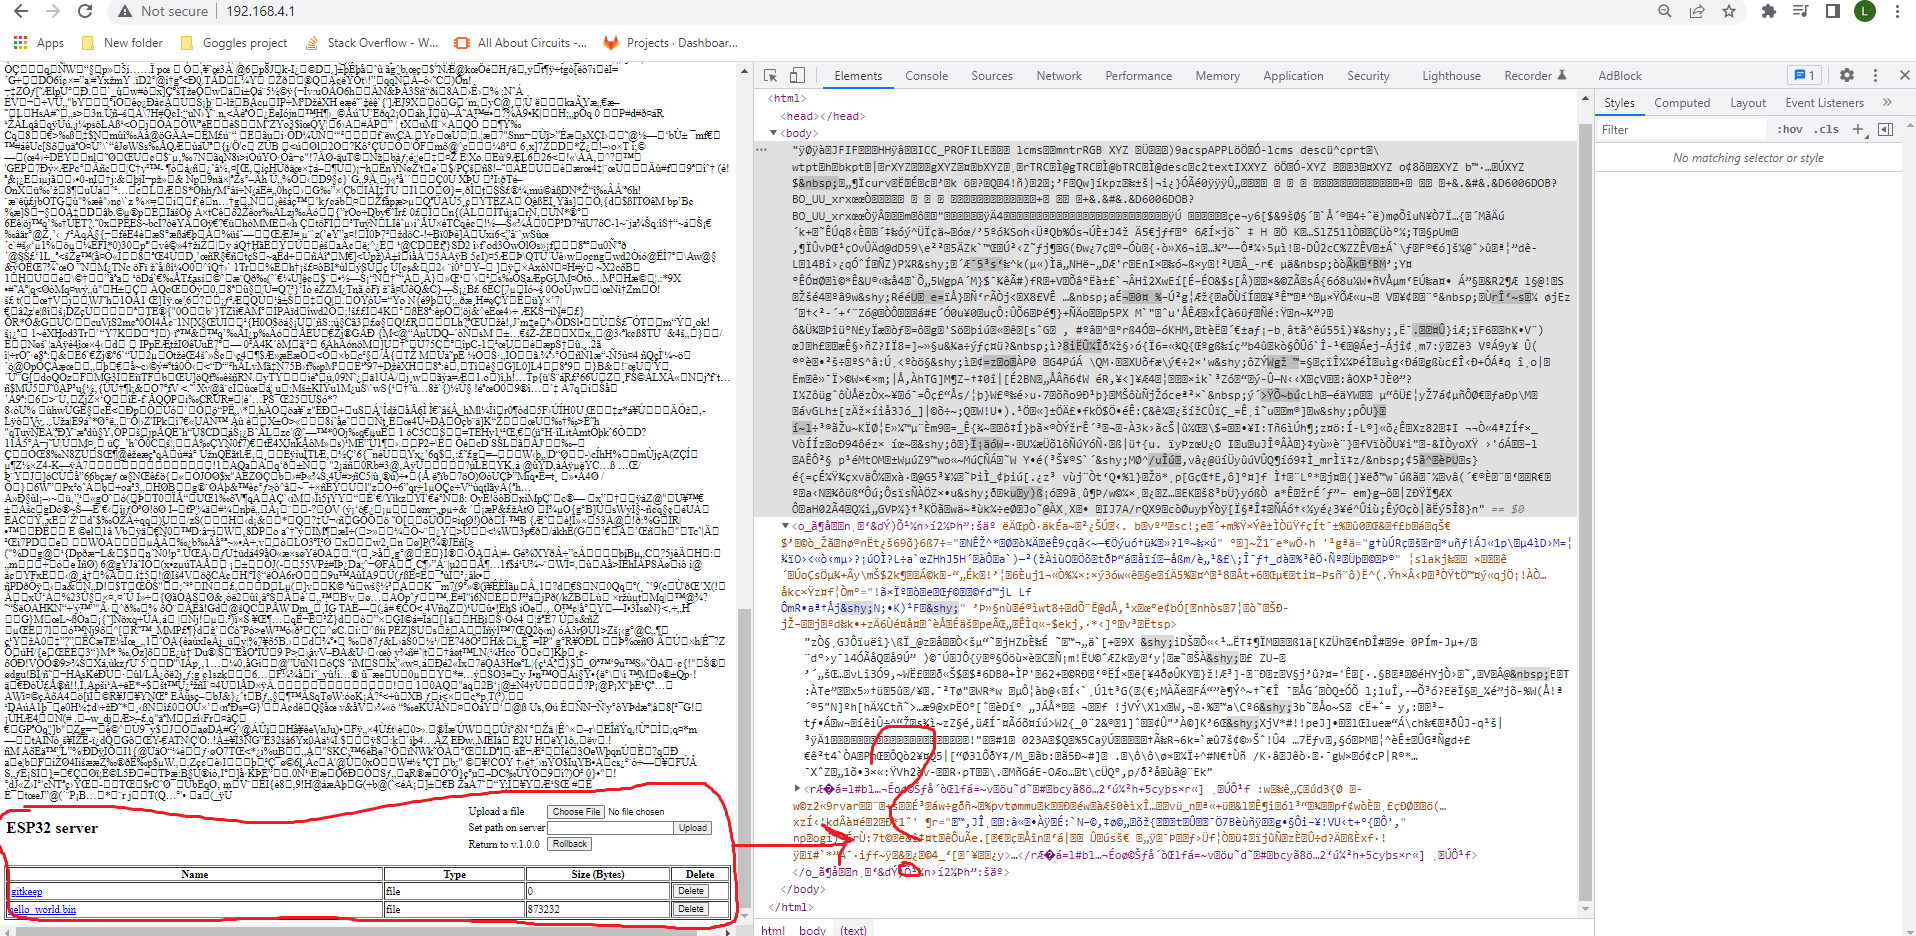Toggle the device toolbar in DevTools
Screen dimensions: 1916x936
click(797, 75)
